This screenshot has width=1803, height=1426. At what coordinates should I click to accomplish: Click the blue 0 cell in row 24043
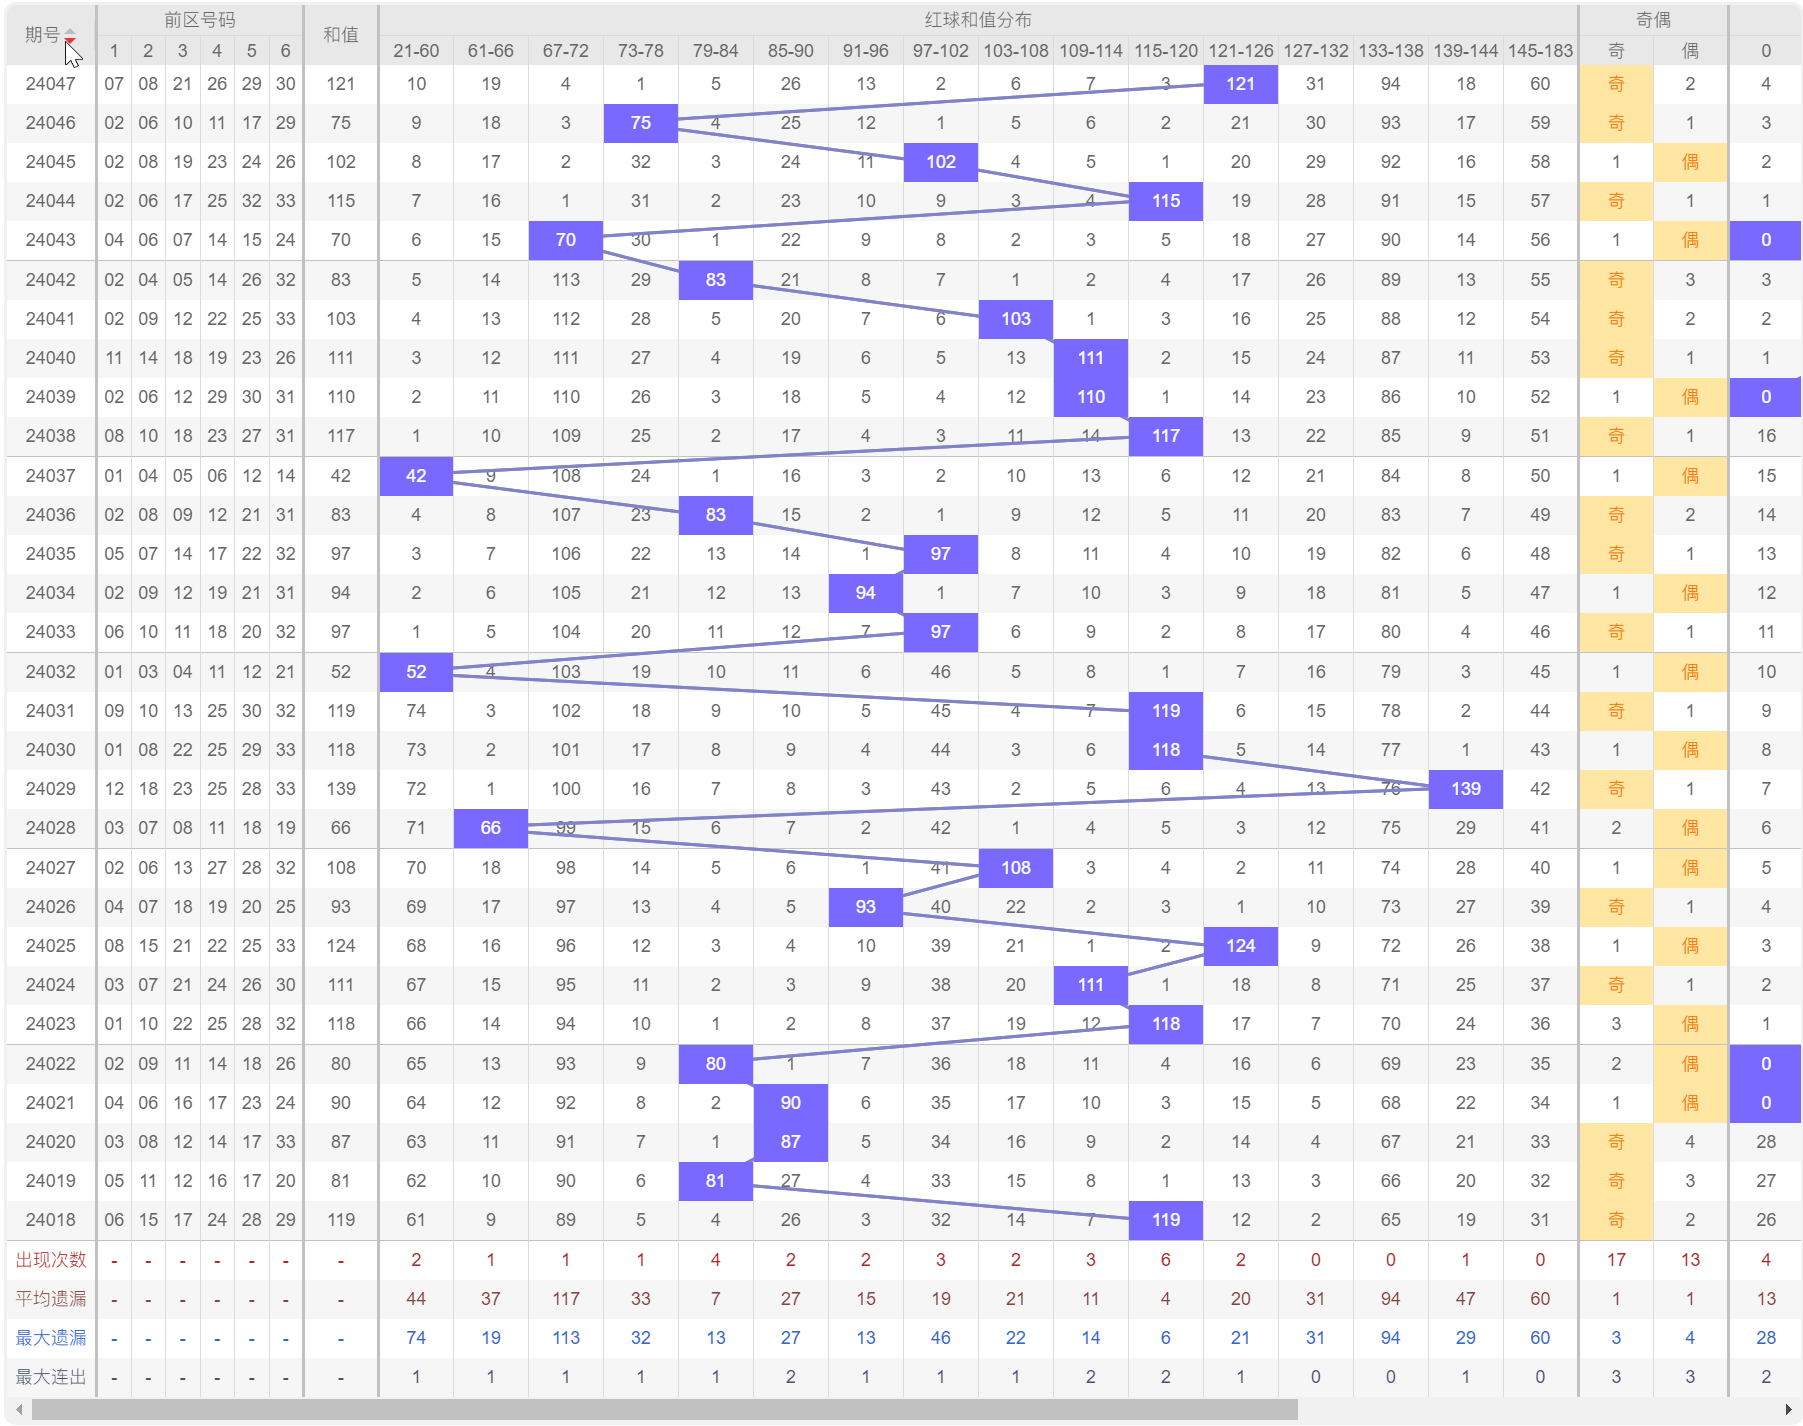pos(1766,240)
